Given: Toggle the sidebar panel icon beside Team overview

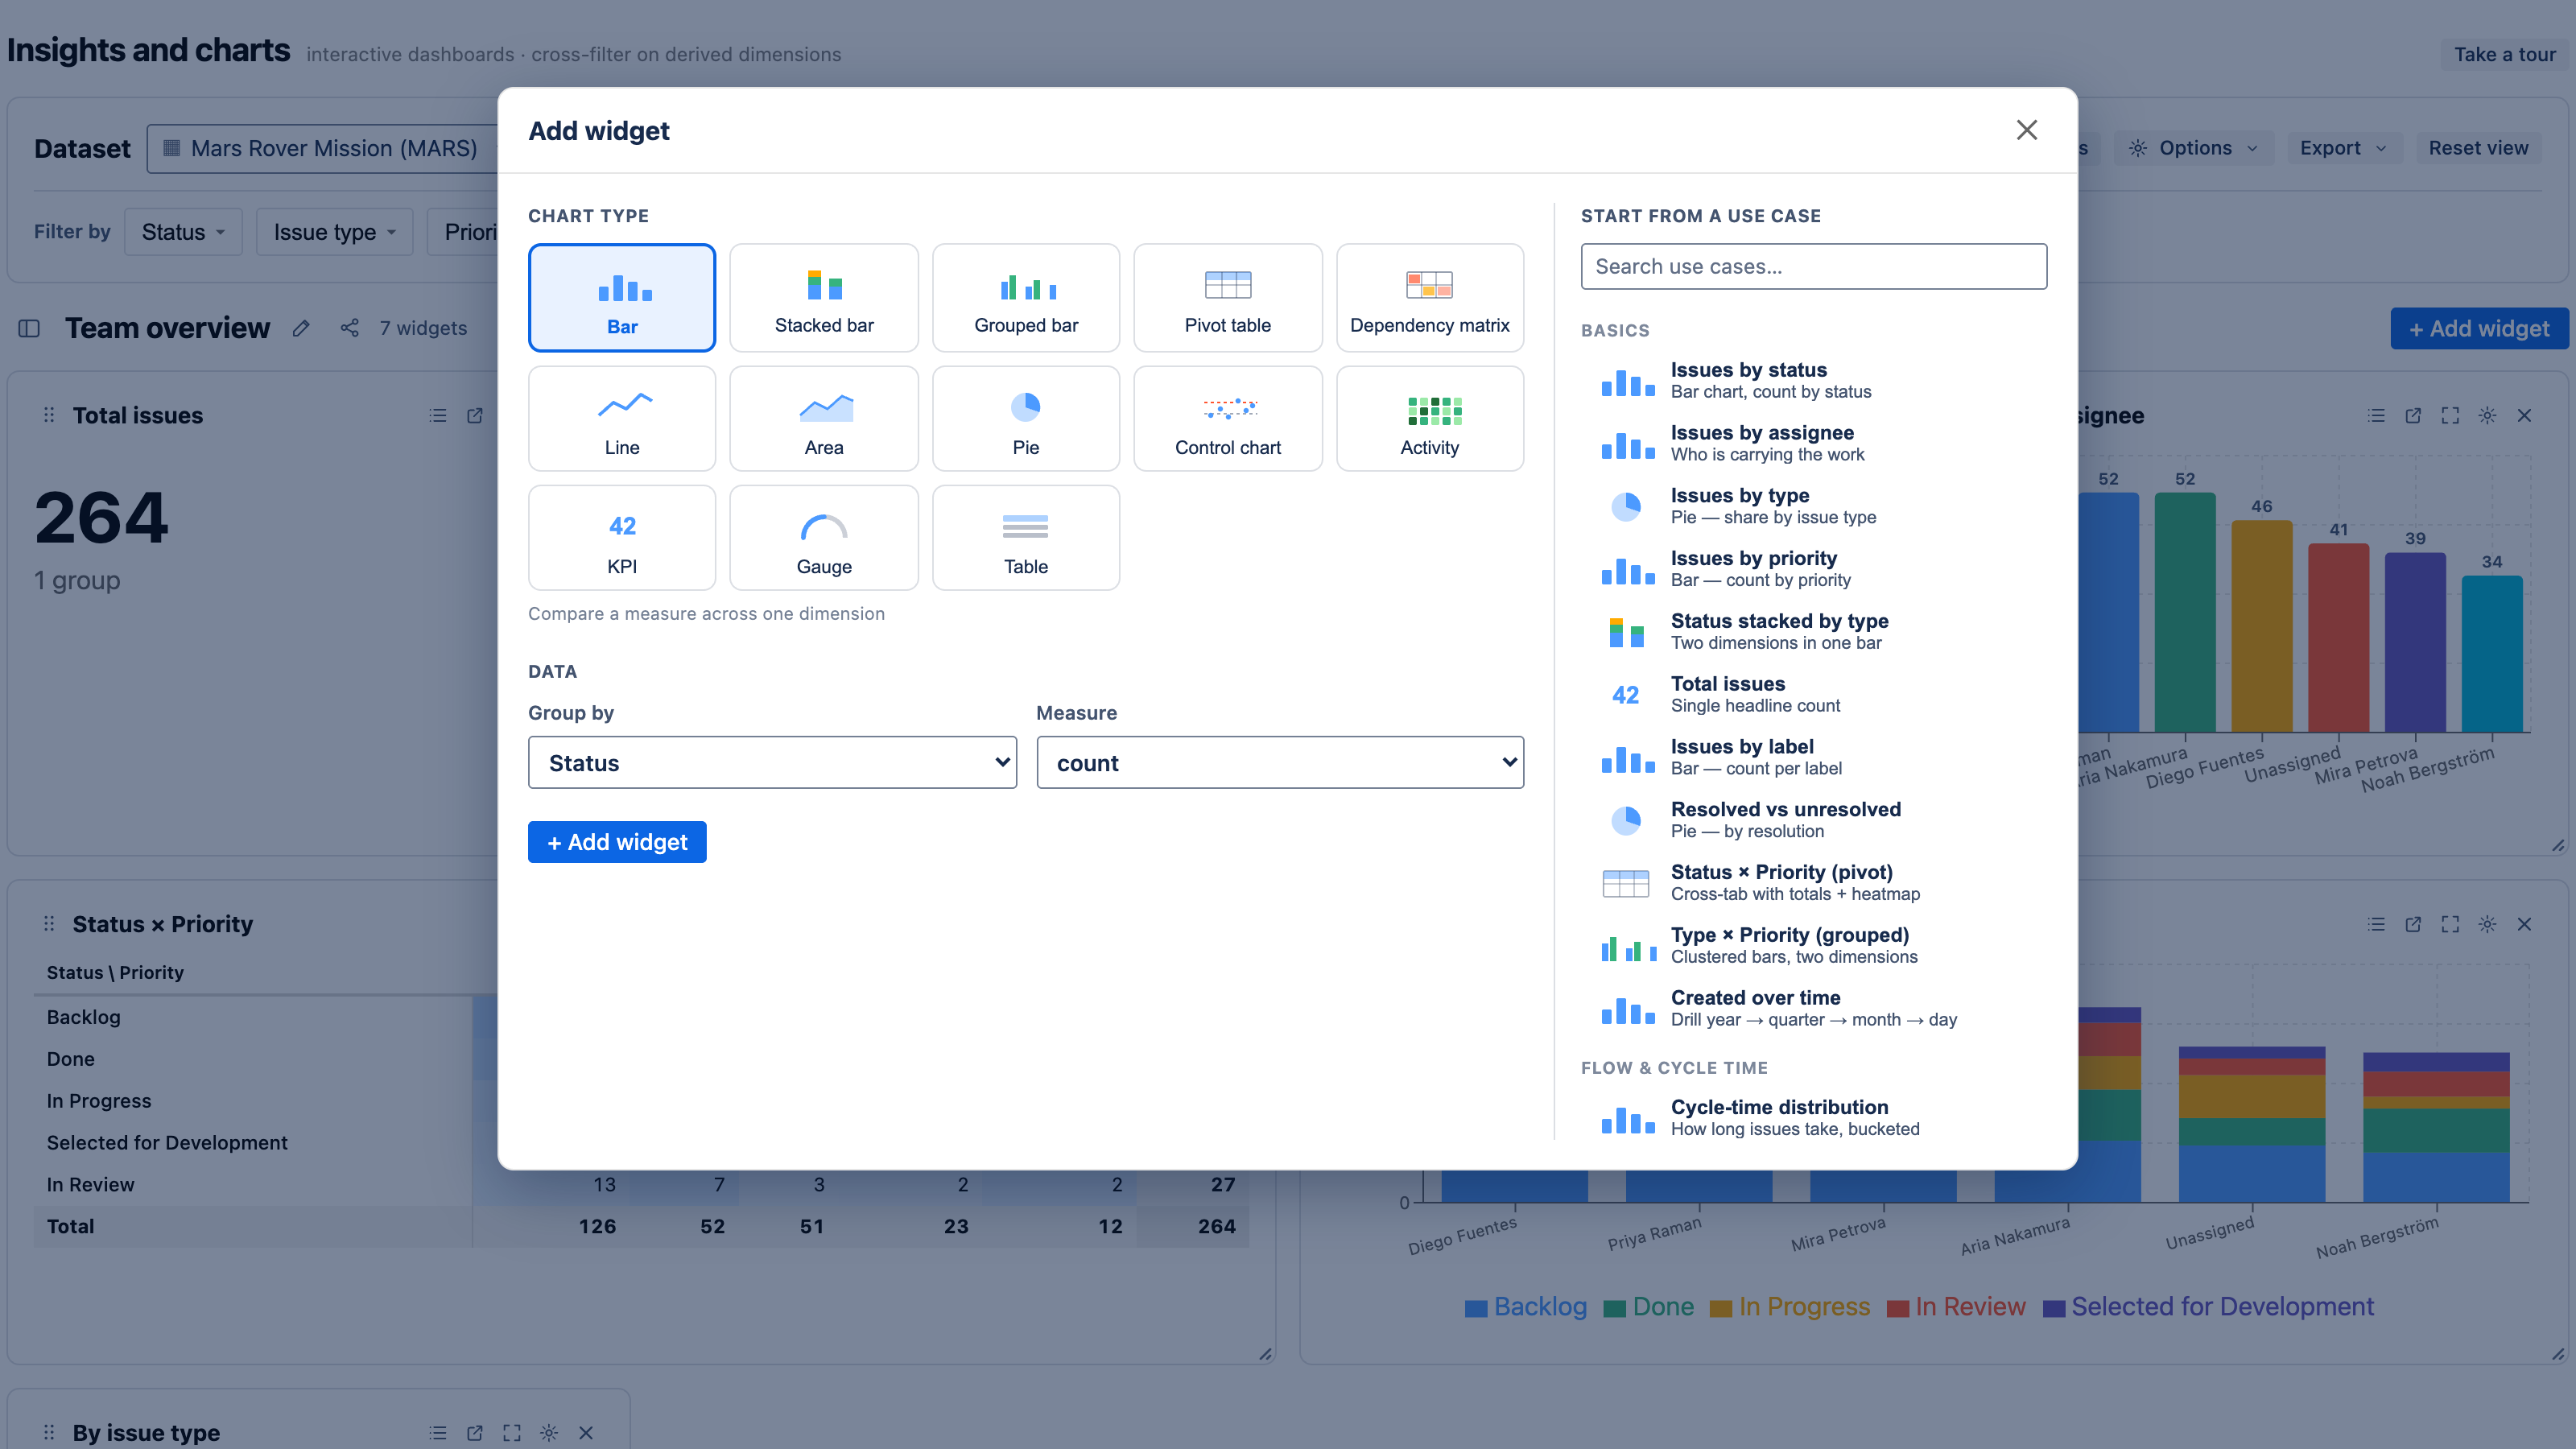Looking at the screenshot, I should pos(29,328).
